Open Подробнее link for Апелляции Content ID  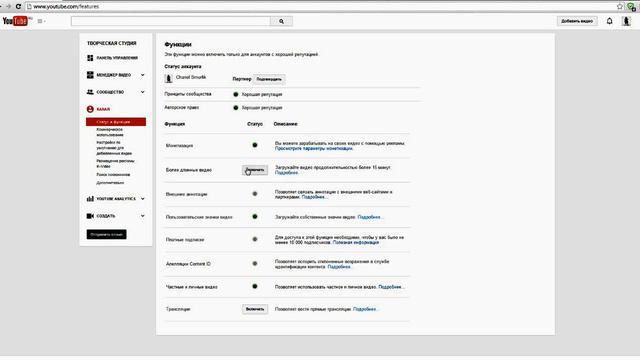[x=340, y=267]
